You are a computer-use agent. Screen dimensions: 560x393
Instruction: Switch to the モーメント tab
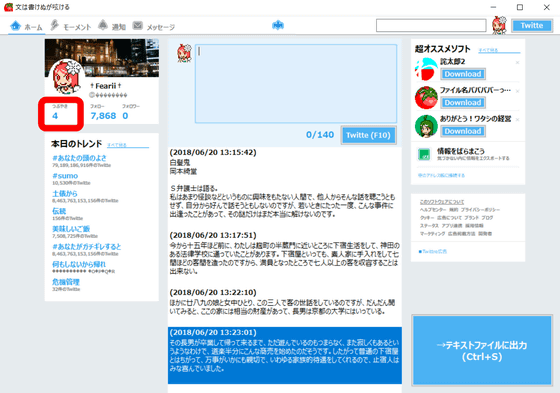pyautogui.click(x=70, y=26)
